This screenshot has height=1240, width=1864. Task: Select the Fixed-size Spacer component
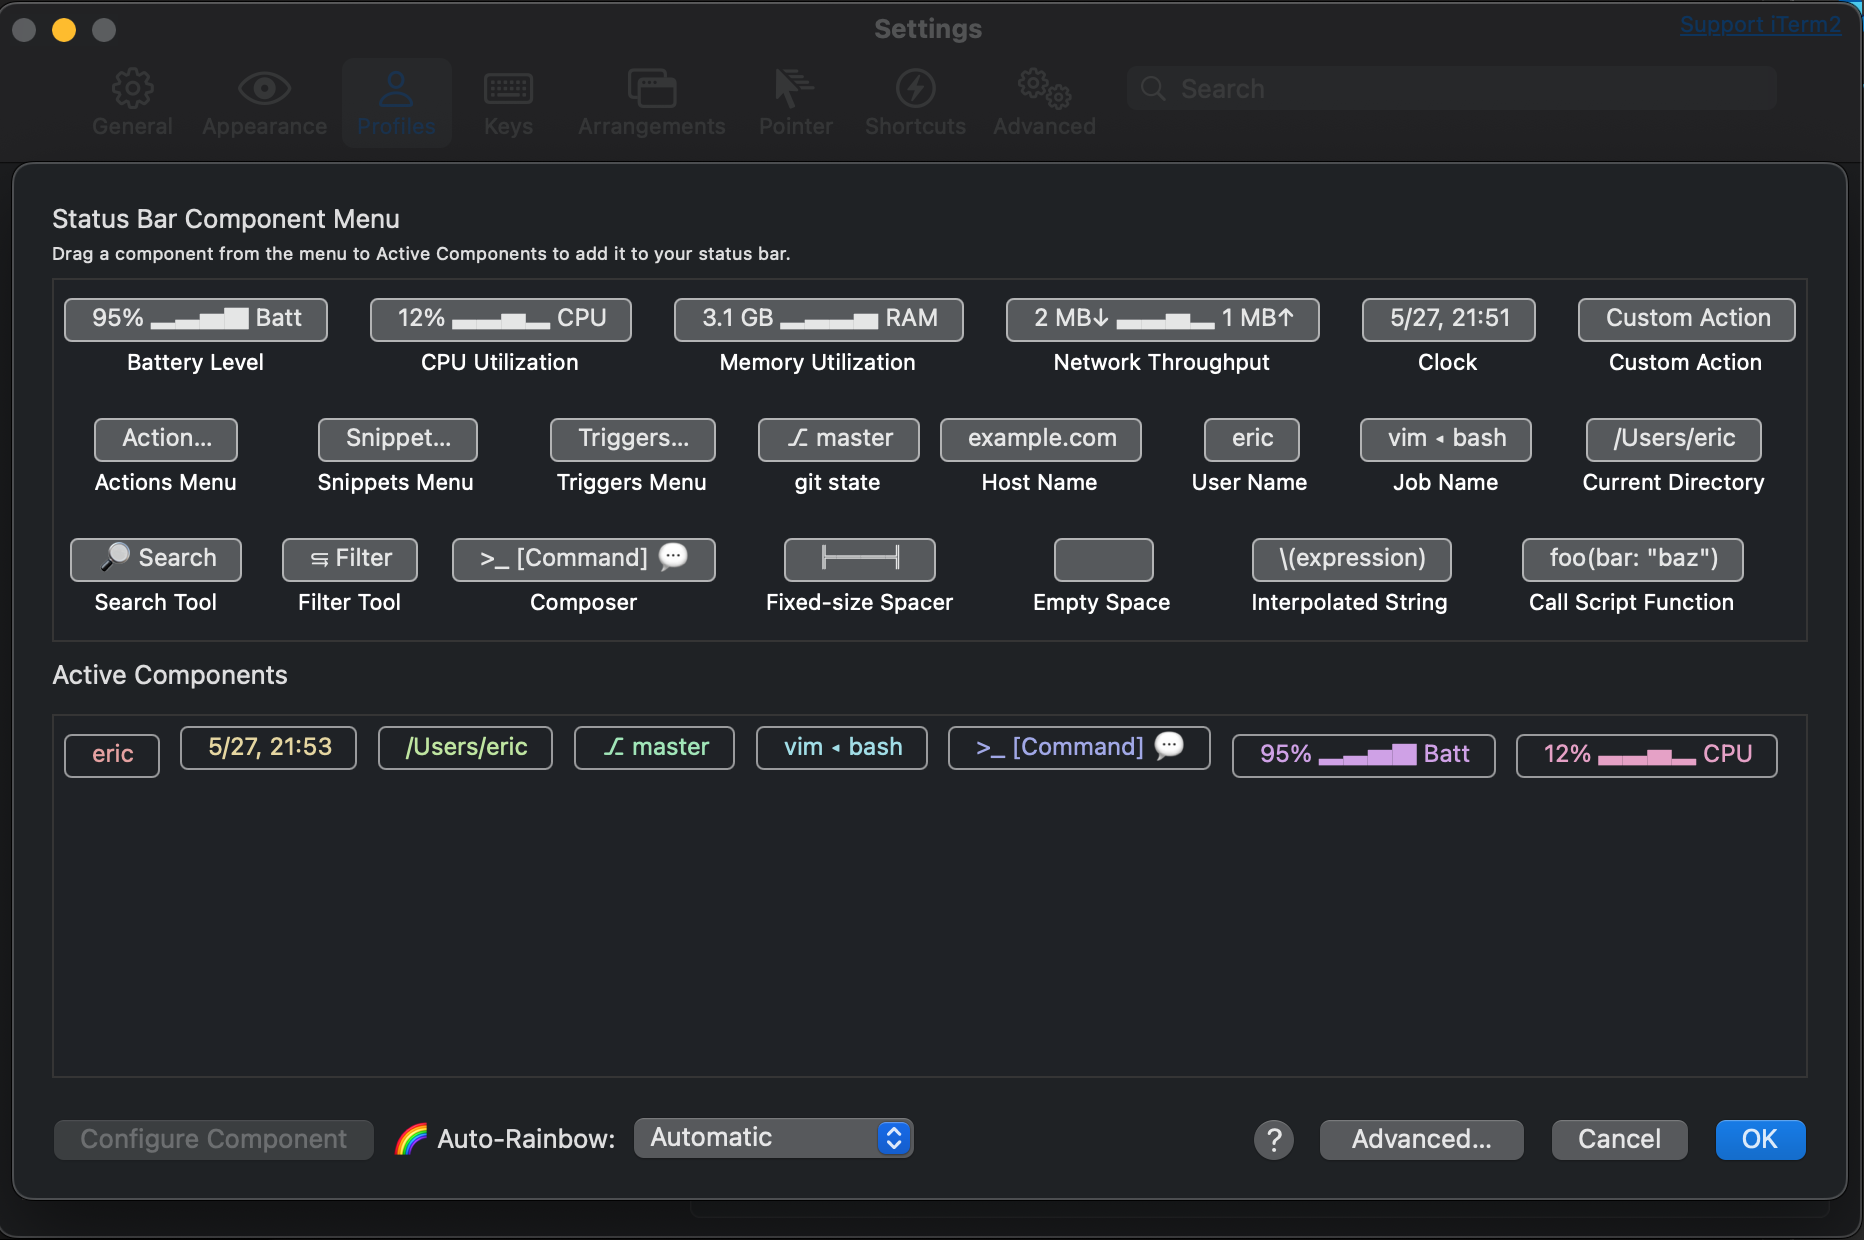tap(859, 559)
